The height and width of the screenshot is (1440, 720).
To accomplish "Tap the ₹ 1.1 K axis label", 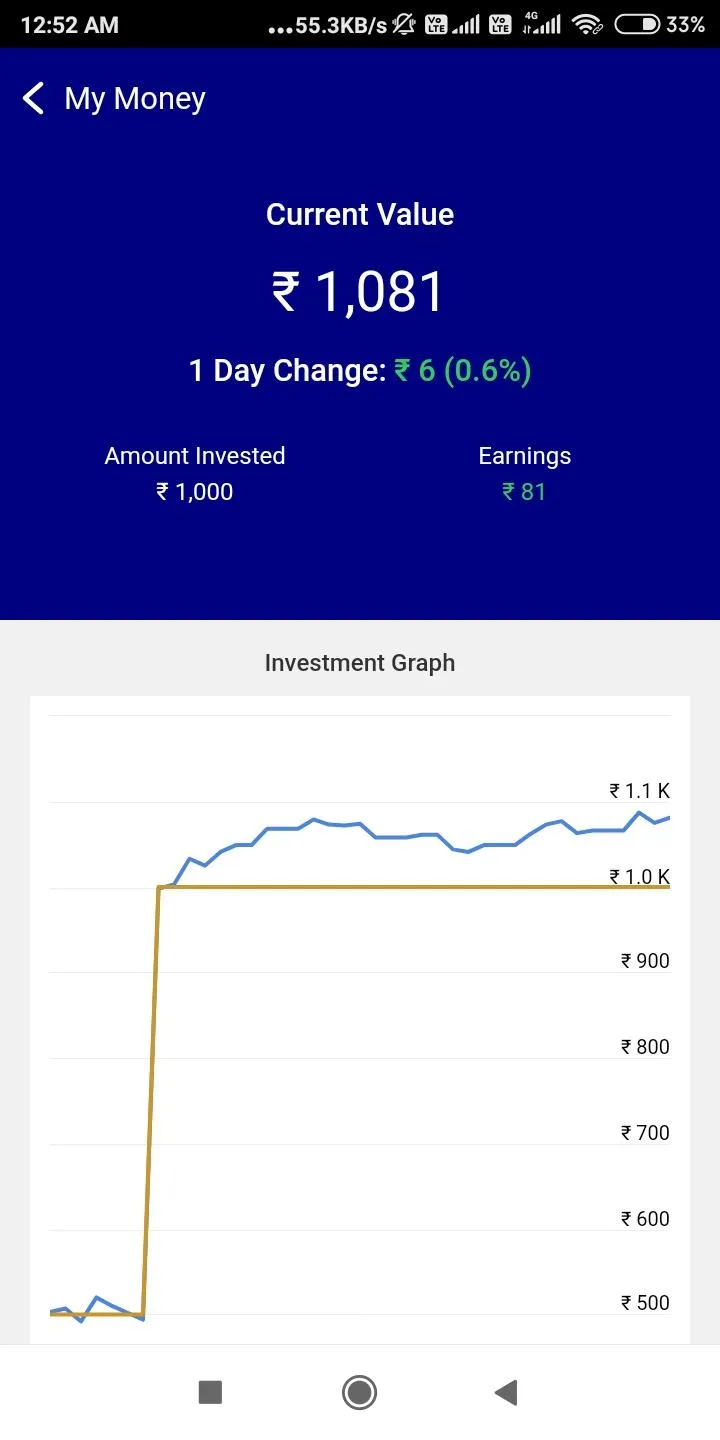I will (x=639, y=791).
